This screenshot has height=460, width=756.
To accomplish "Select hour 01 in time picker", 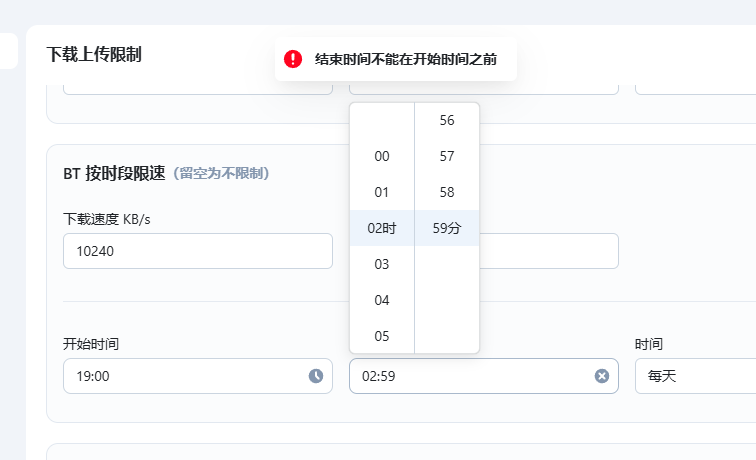I will pos(382,192).
